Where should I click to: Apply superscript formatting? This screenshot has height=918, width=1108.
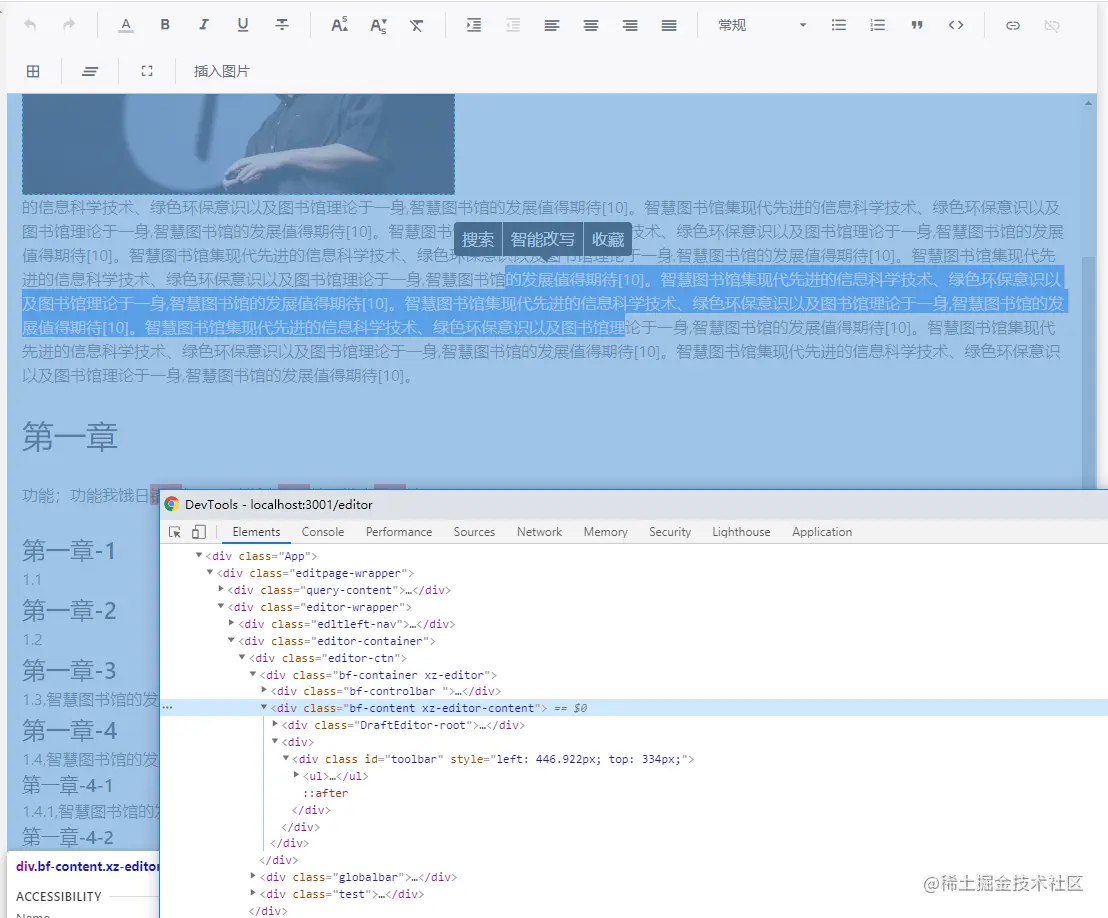339,25
